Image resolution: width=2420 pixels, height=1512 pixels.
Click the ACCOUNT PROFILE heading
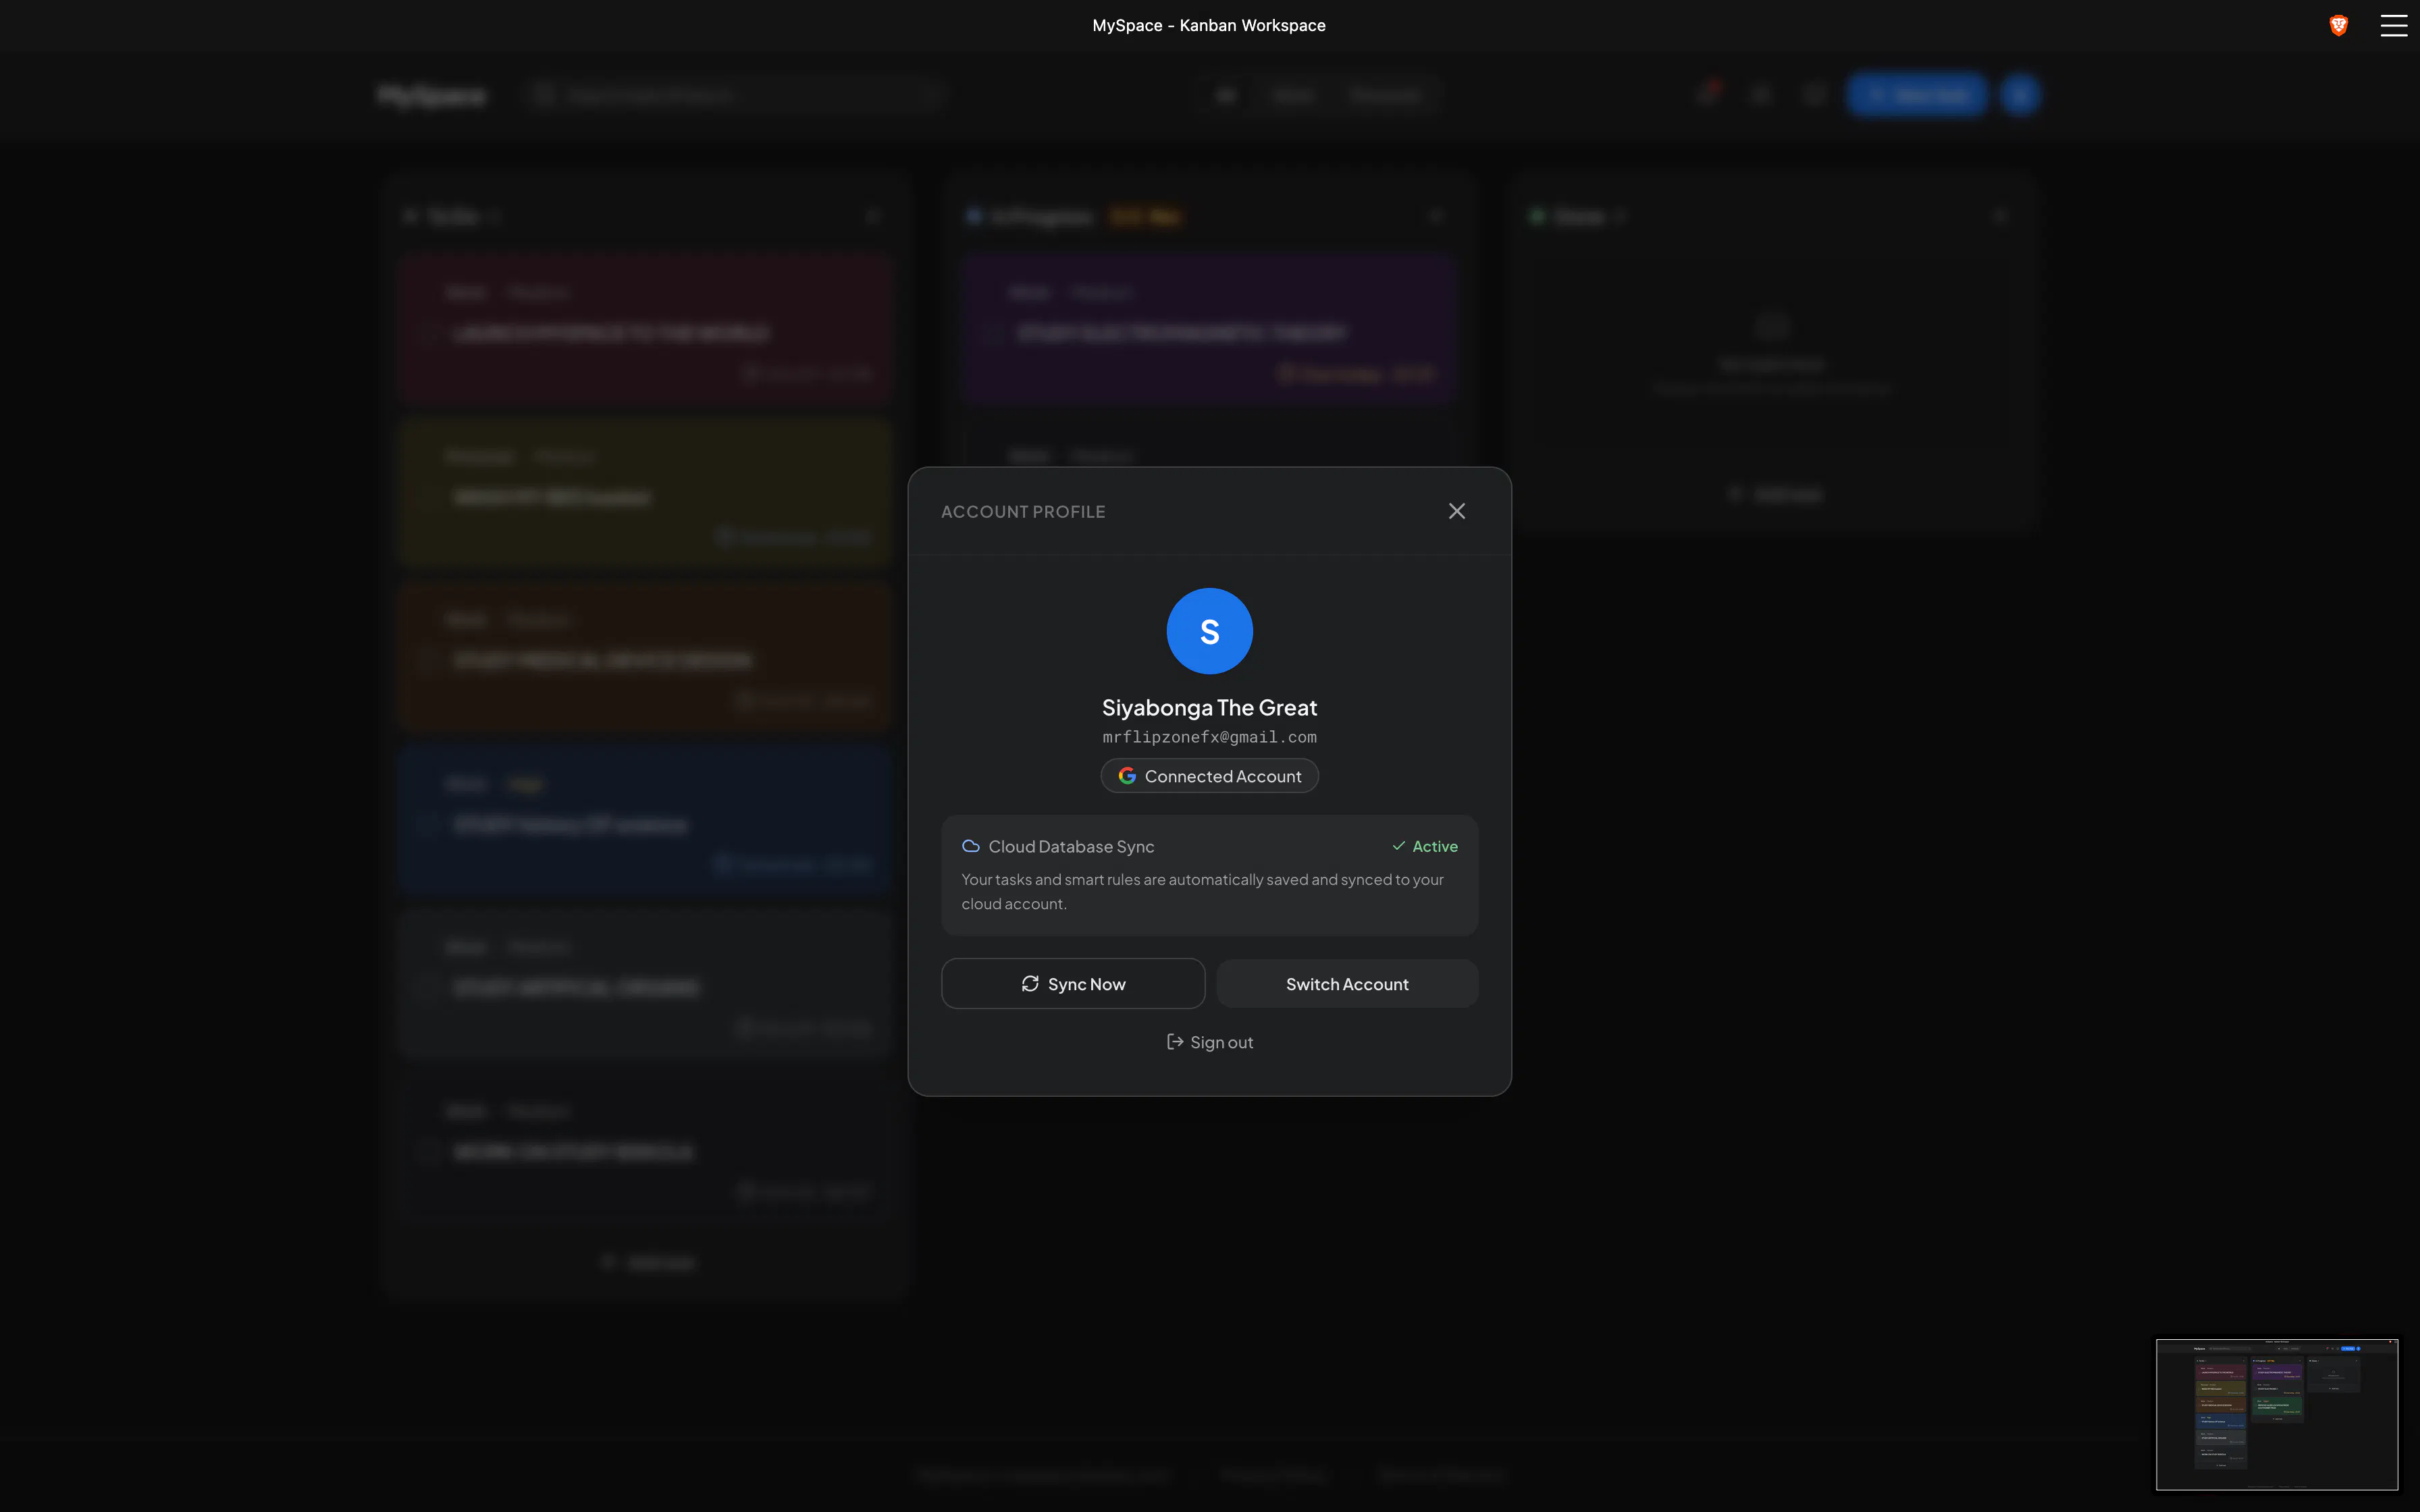pos(1023,511)
